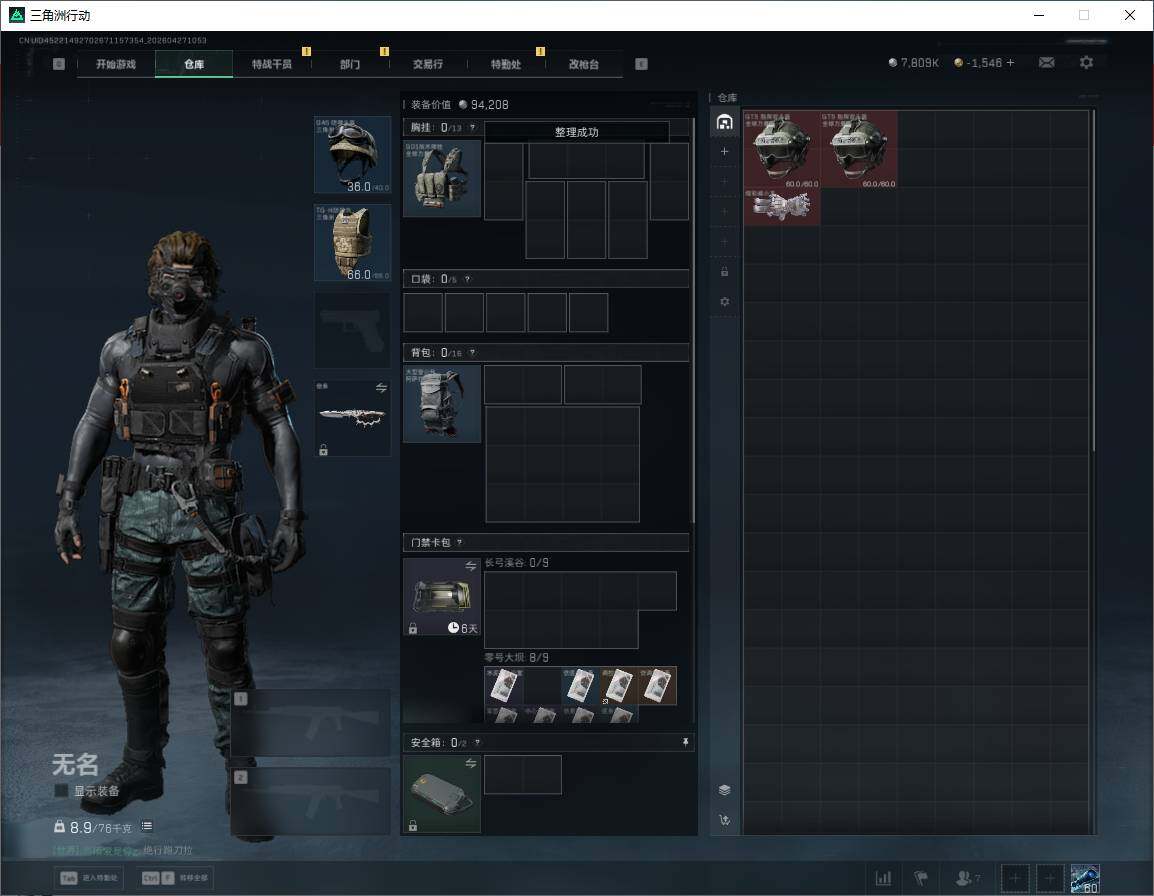Image resolution: width=1154 pixels, height=896 pixels.
Task: Select the second GT5 helmet in warehouse
Action: (x=859, y=149)
